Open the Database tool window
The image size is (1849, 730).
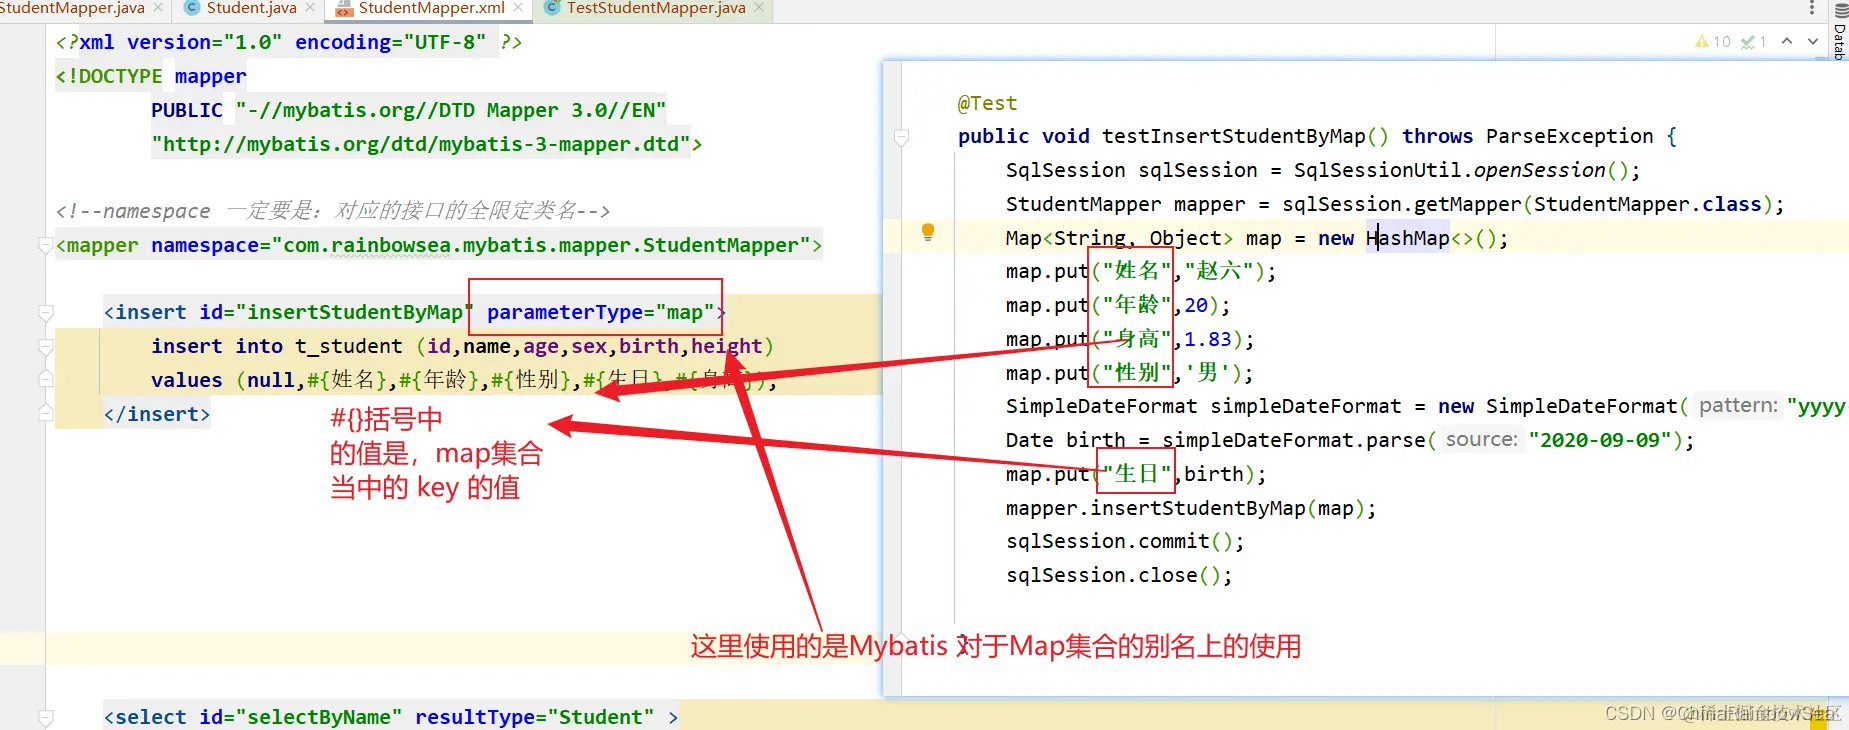[1839, 32]
